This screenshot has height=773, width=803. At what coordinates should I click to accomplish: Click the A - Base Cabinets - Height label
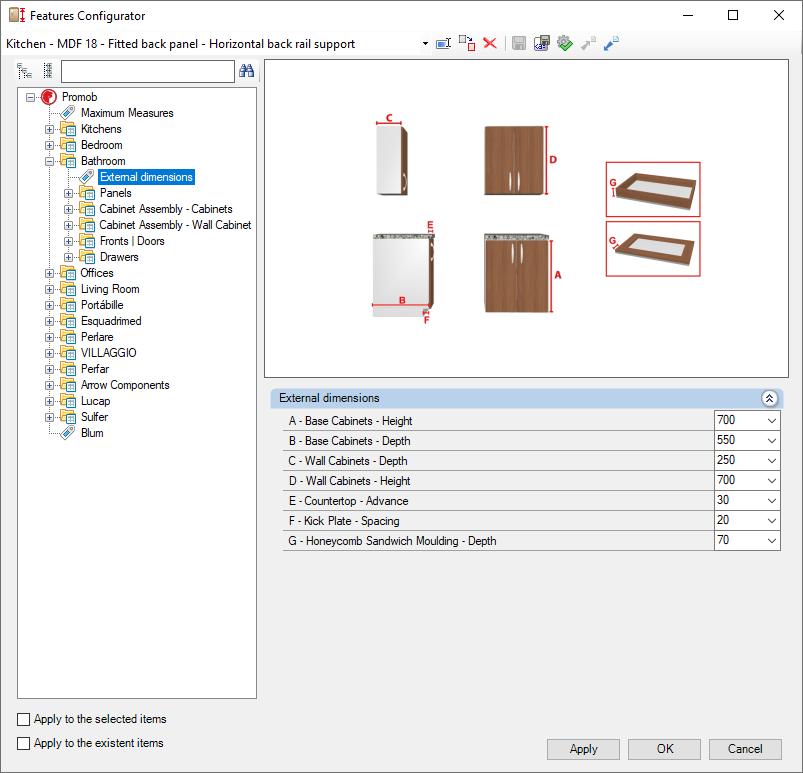coord(351,421)
